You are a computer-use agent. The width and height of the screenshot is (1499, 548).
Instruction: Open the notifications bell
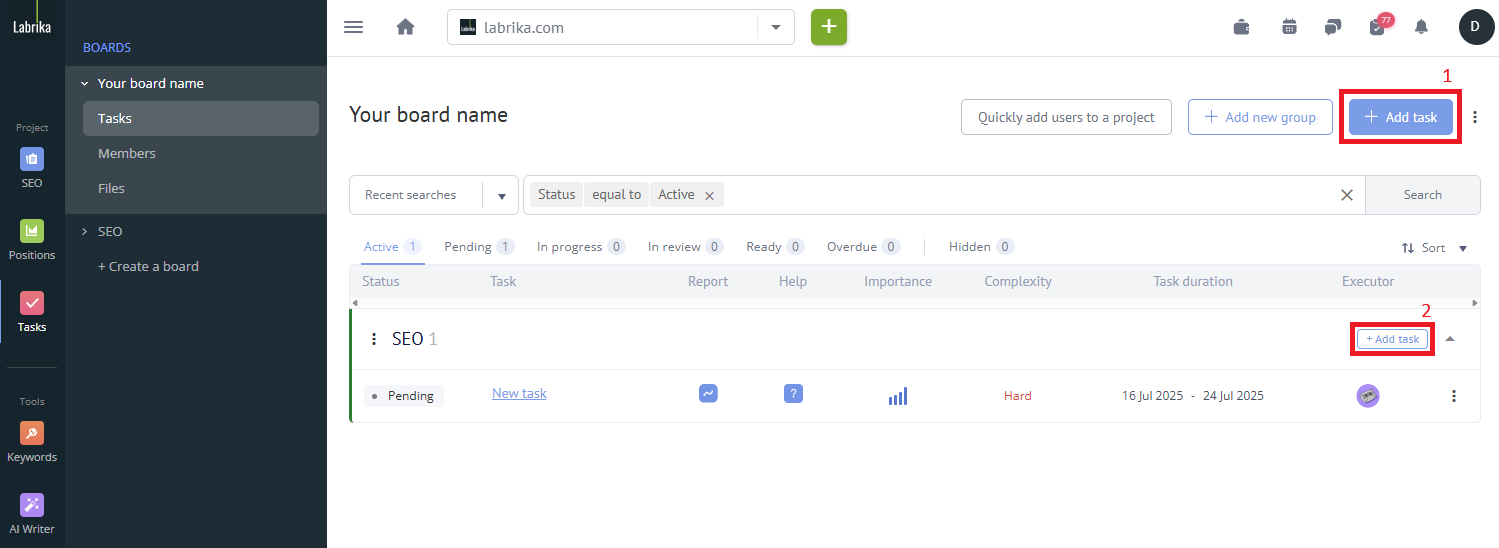click(x=1421, y=27)
